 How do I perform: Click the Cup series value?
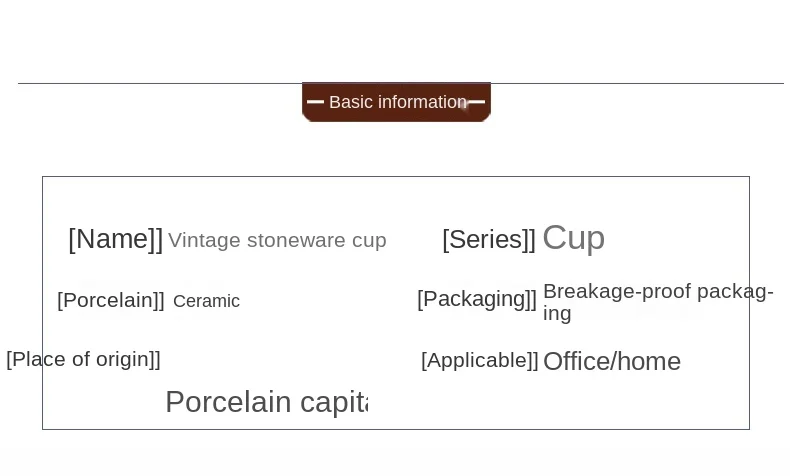pyautogui.click(x=573, y=238)
